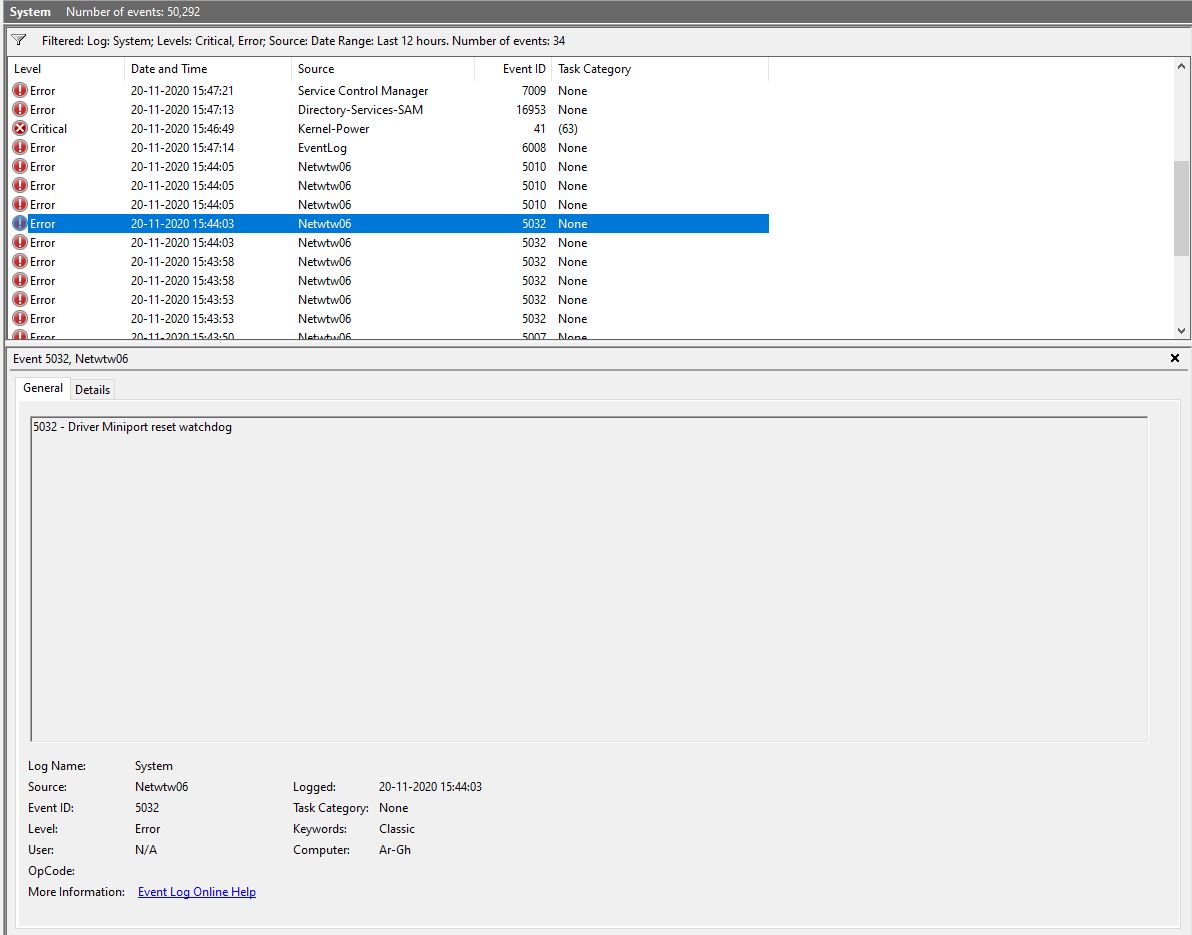Sort by Task Category column header
This screenshot has height=935, width=1192.
pyautogui.click(x=660, y=69)
